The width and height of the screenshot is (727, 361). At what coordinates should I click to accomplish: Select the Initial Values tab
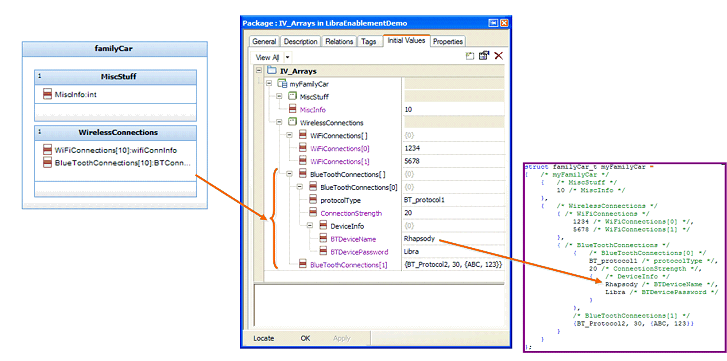pyautogui.click(x=406, y=40)
